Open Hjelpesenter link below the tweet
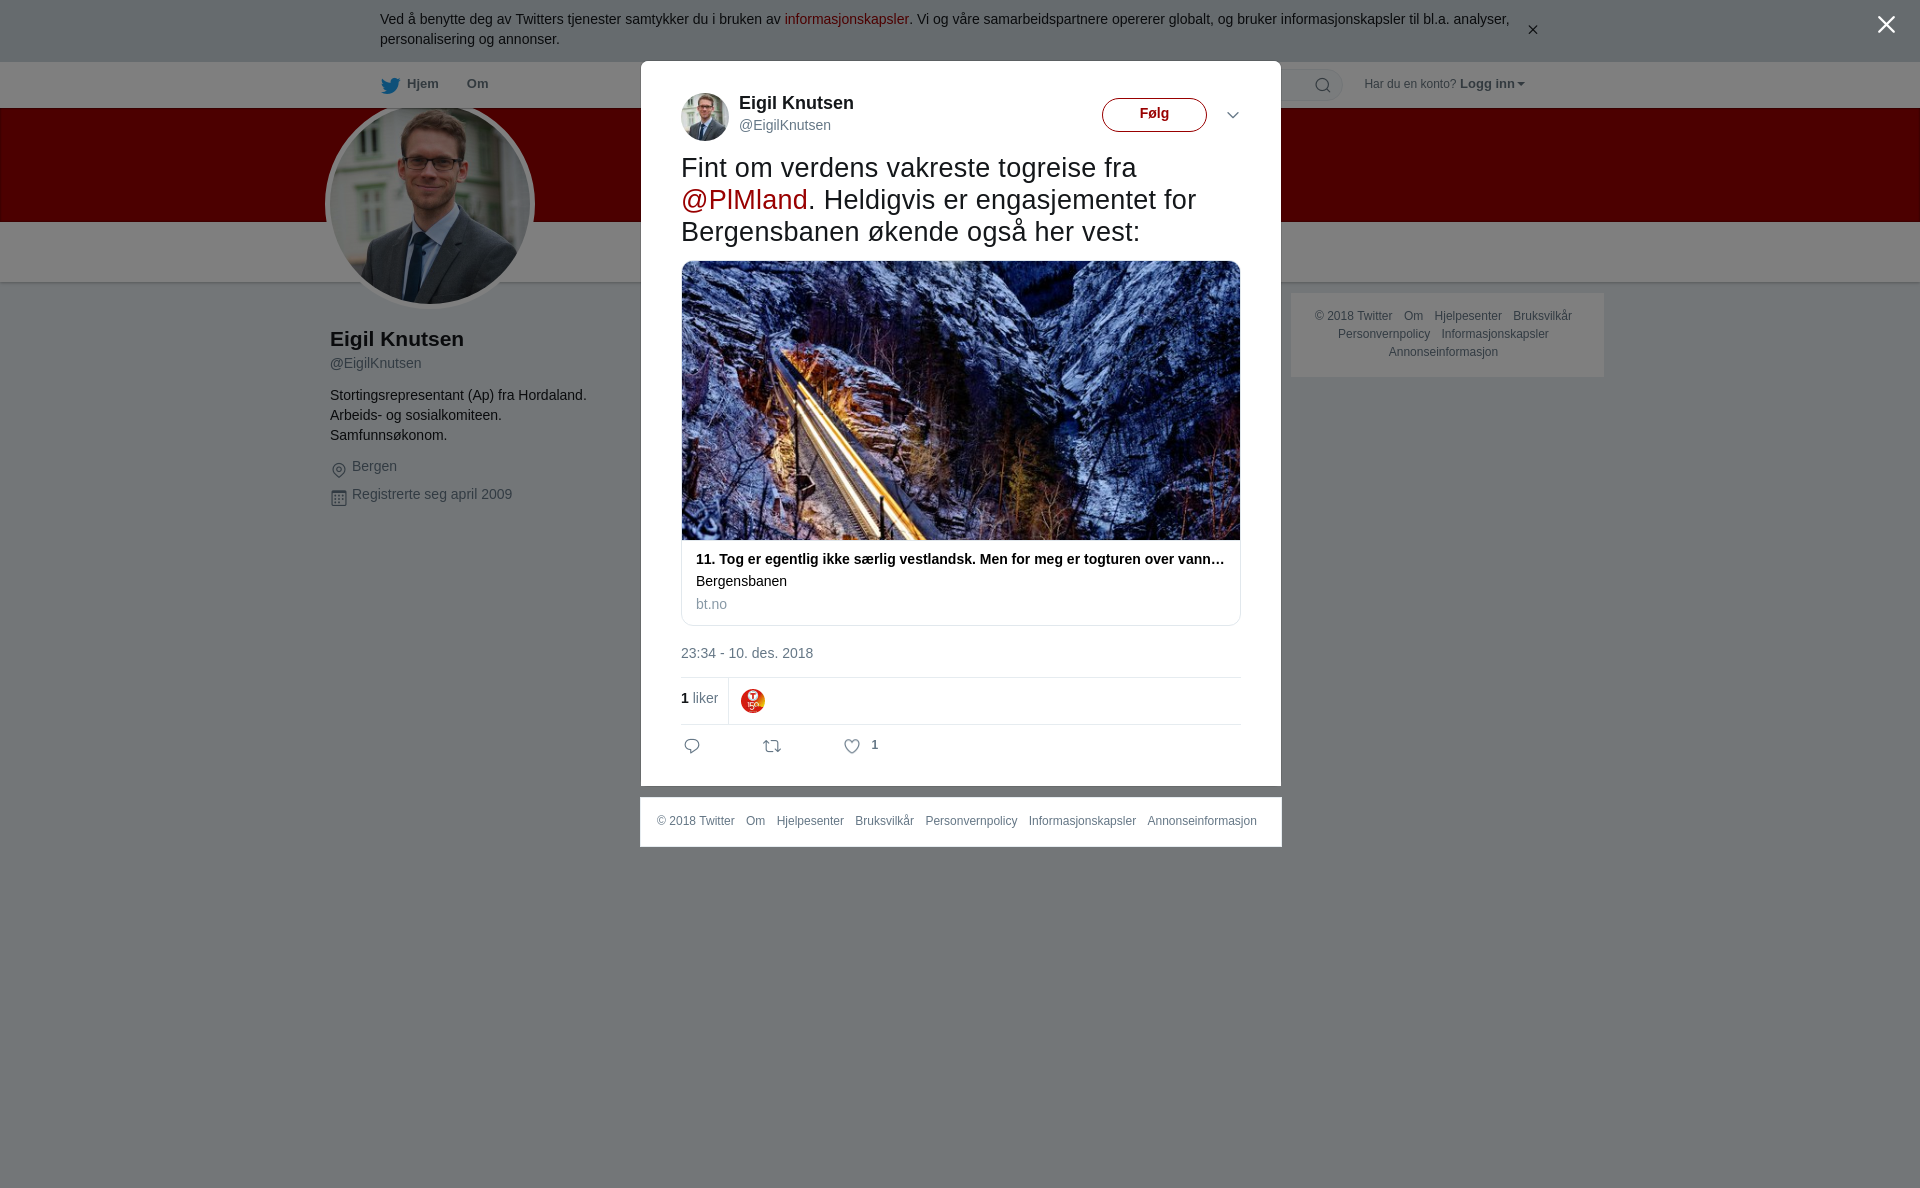This screenshot has width=1920, height=1188. [810, 821]
